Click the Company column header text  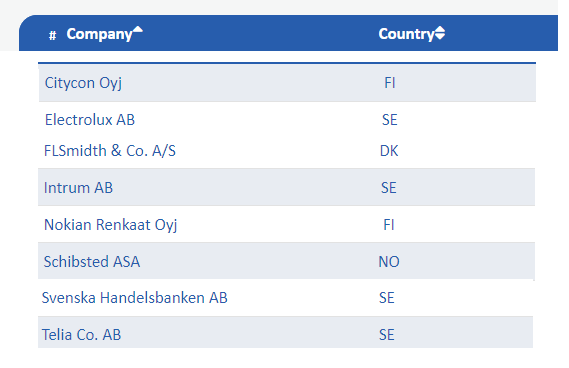99,34
